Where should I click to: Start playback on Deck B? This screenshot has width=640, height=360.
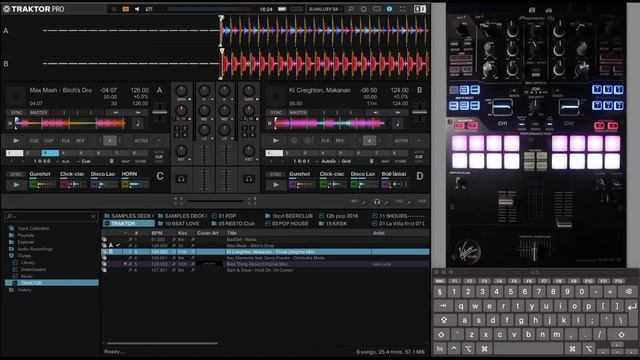click(276, 140)
